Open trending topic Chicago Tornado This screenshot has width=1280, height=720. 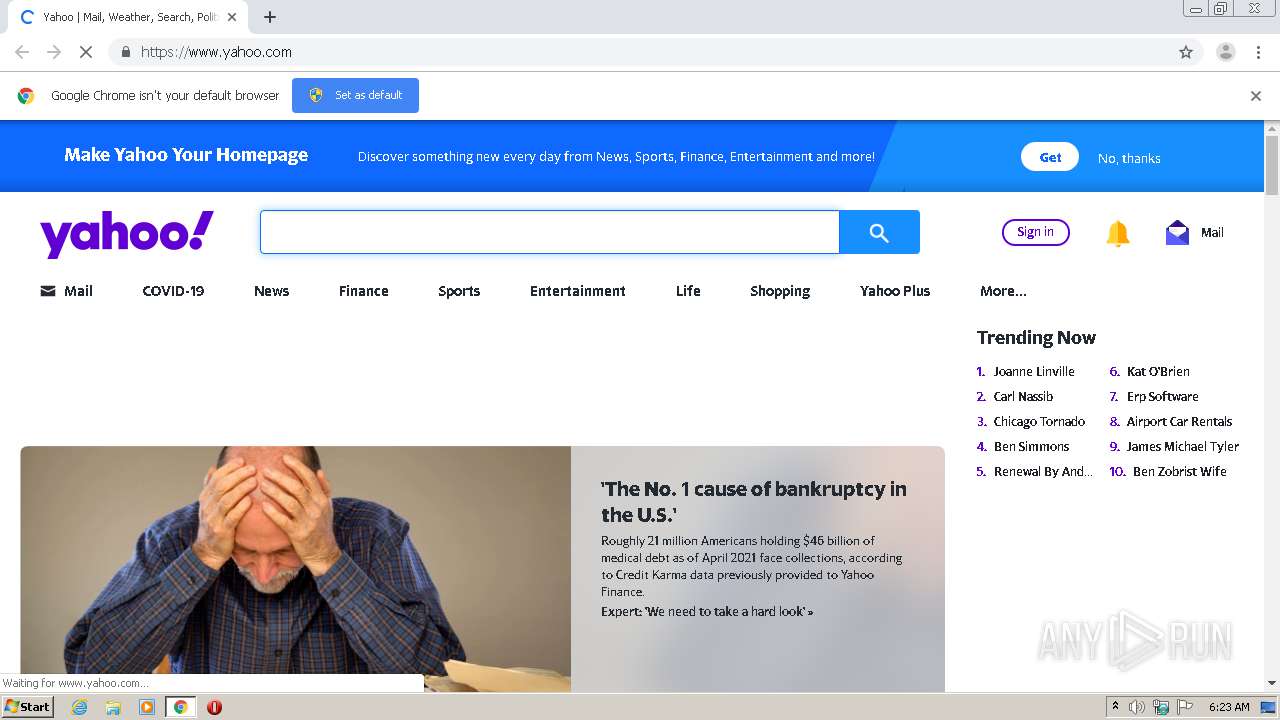click(x=1039, y=421)
